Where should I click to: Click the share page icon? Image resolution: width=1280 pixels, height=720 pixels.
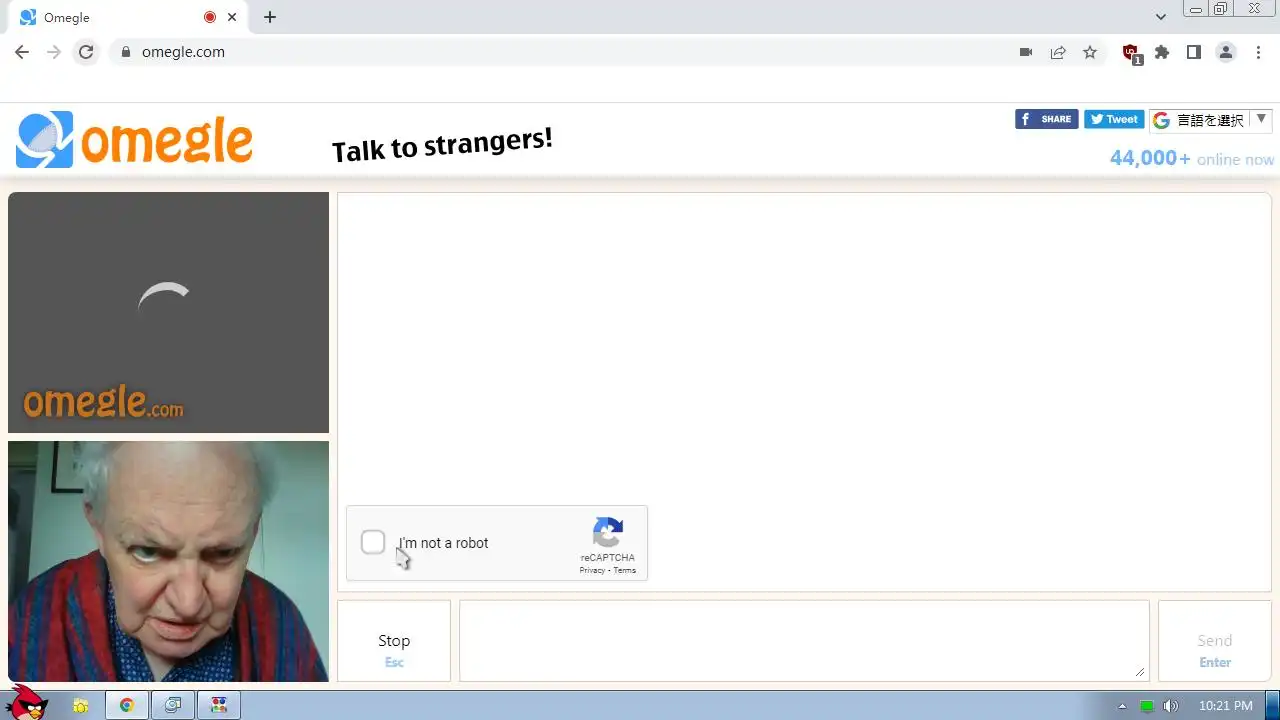pos(1058,52)
